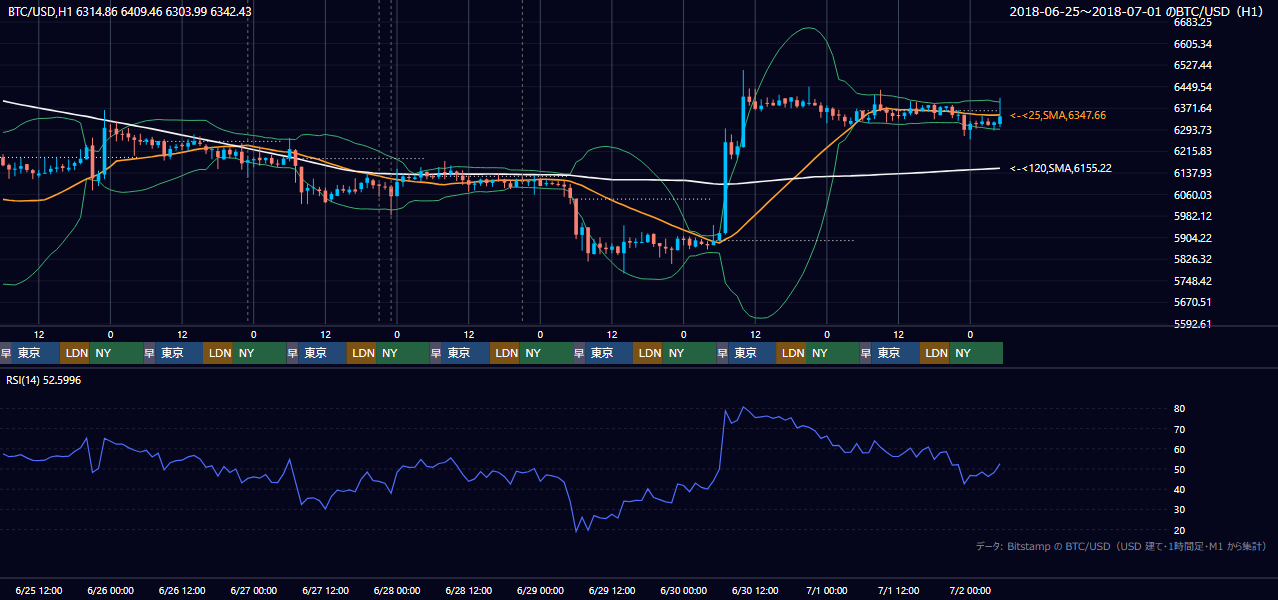
Task: Click price axis value 6527.44
Action: pyautogui.click(x=1193, y=65)
